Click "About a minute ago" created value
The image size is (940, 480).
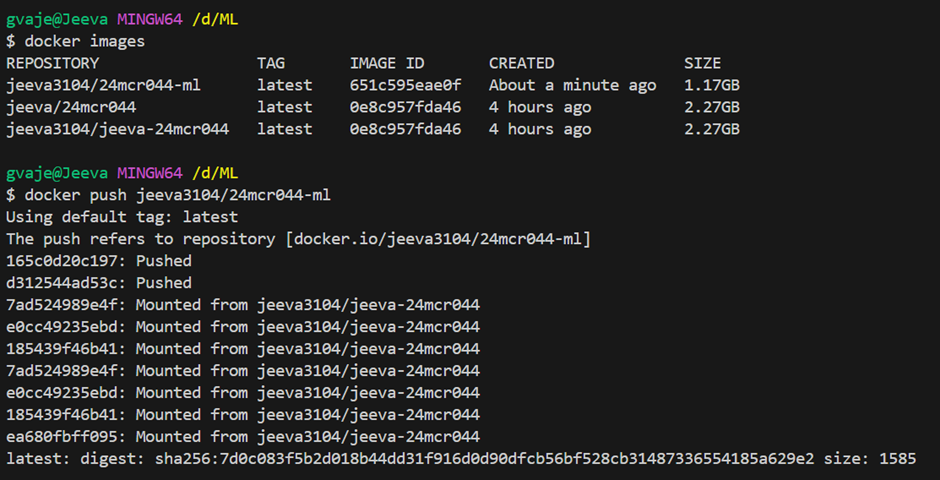coord(573,85)
